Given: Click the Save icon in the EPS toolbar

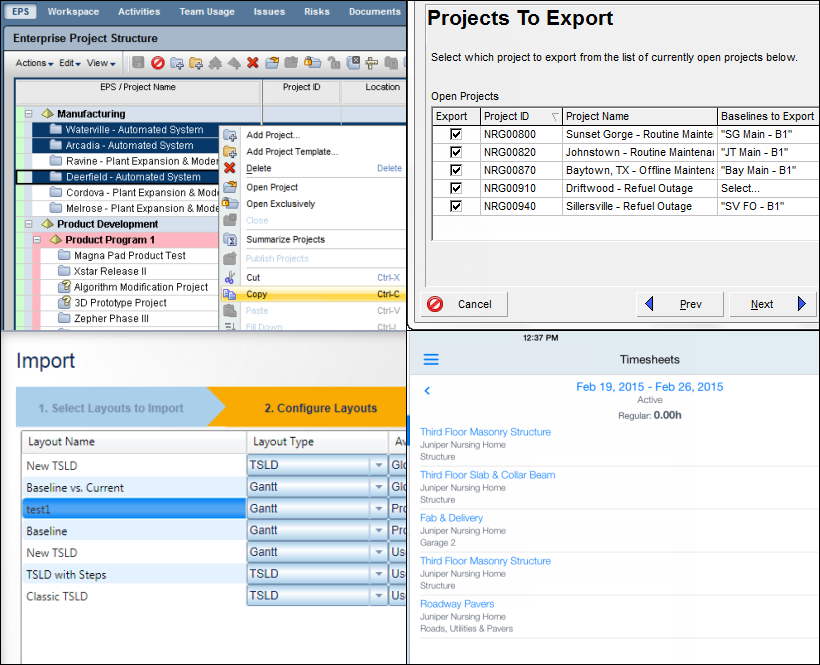Looking at the screenshot, I should click(136, 62).
